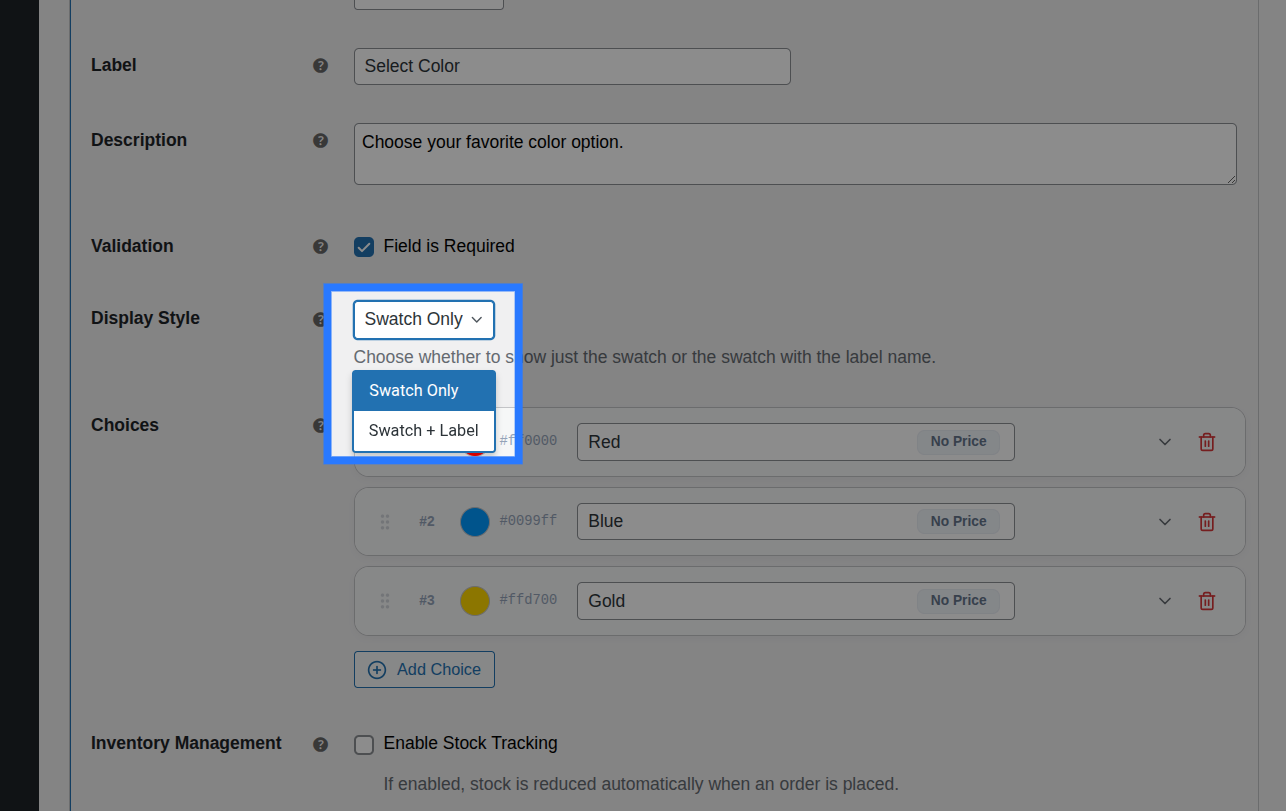Toggle Field is Required checkbox
Screen dimensions: 1286x811
point(364,247)
